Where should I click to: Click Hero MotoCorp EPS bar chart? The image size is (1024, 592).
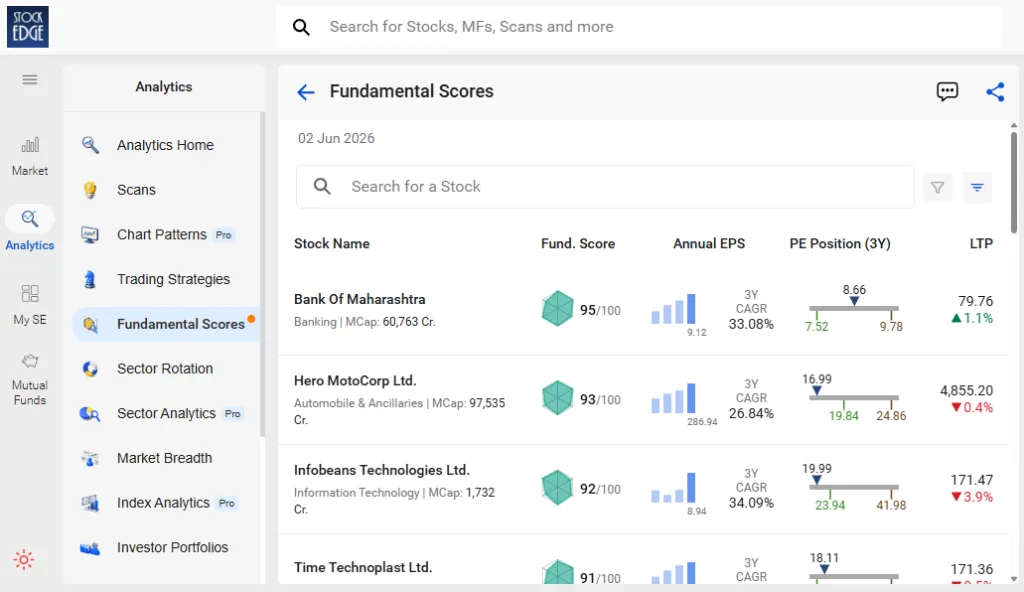673,399
